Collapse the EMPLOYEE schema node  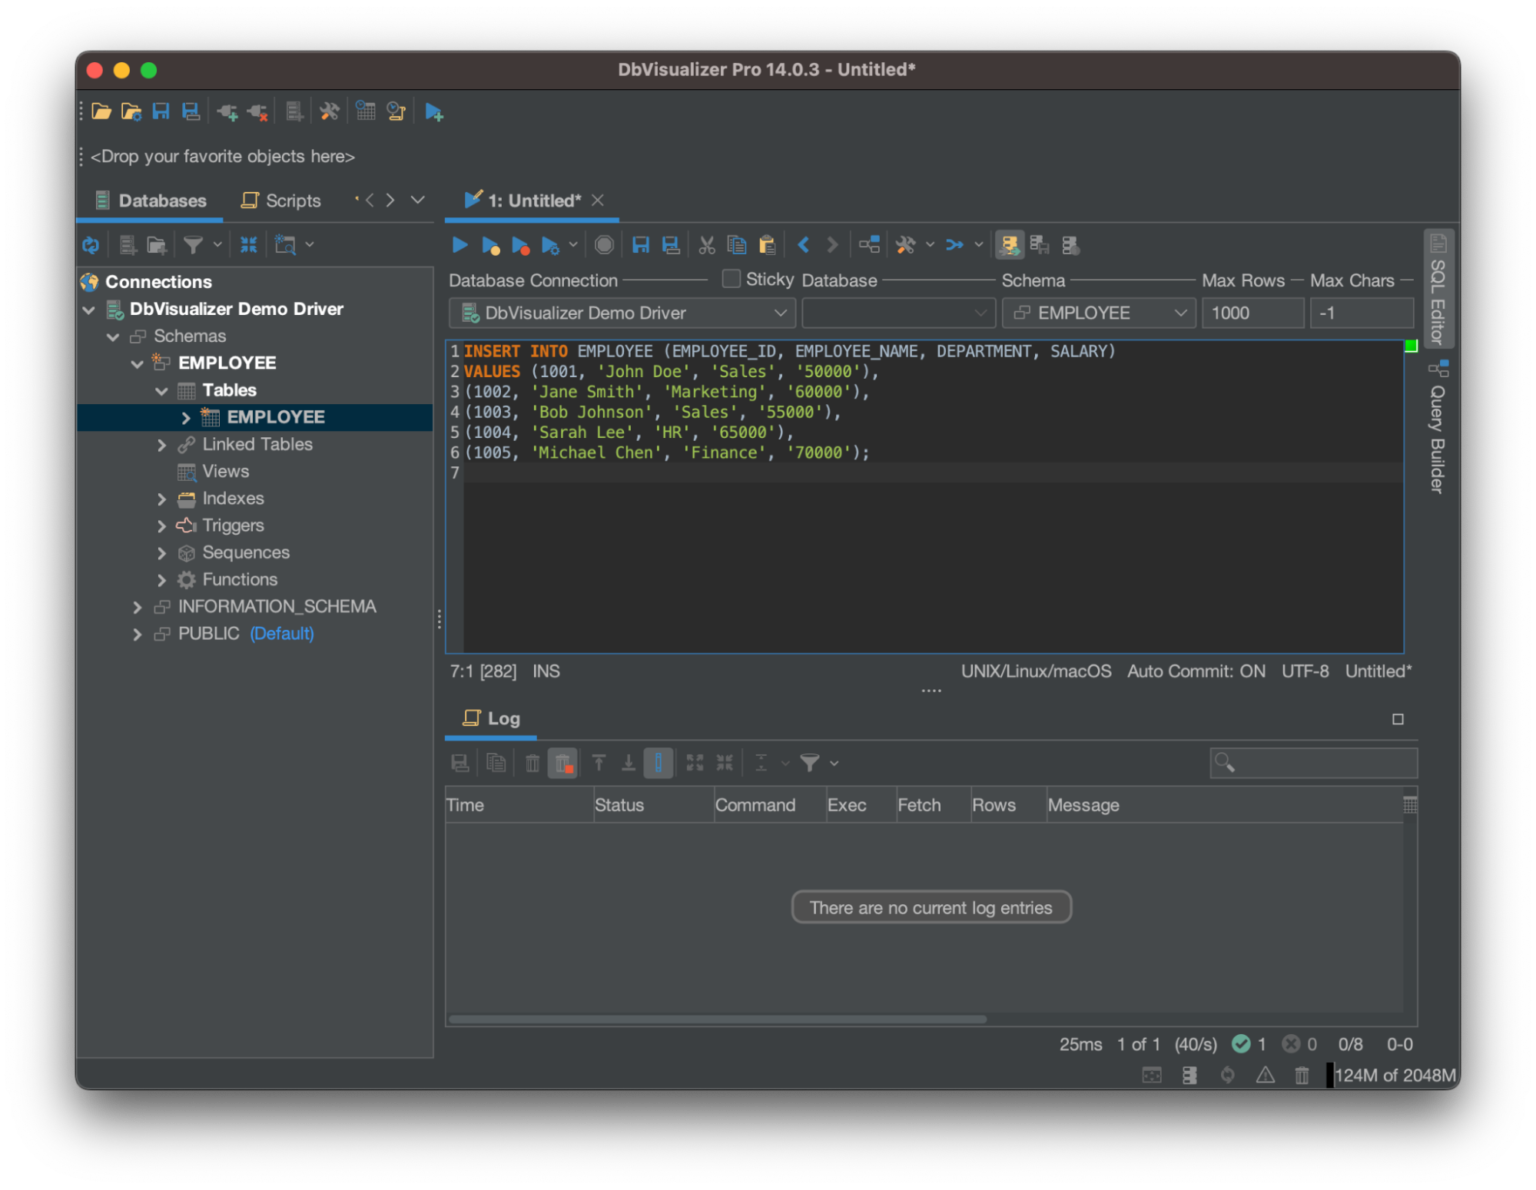138,363
